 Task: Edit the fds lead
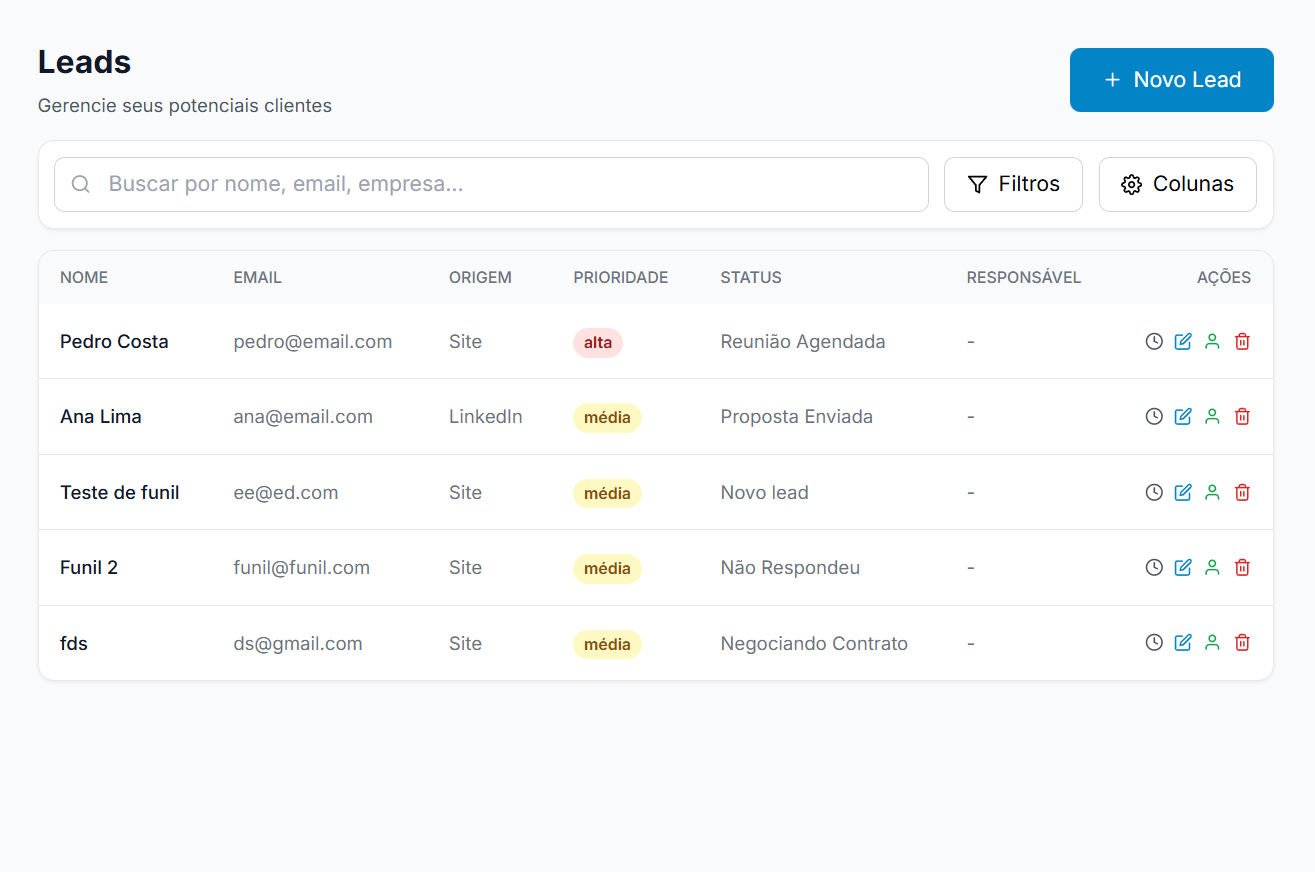point(1183,642)
